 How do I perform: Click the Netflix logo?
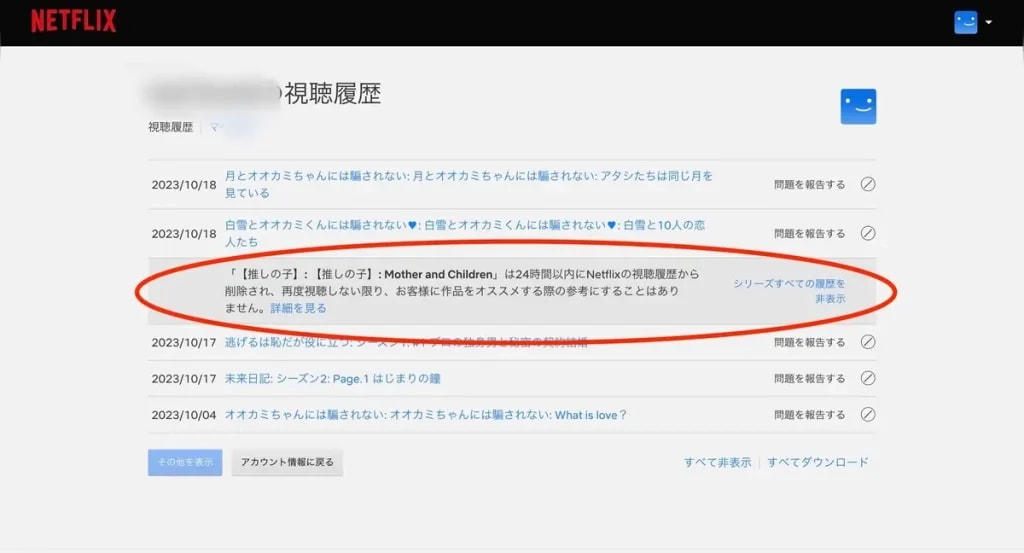pyautogui.click(x=73, y=21)
